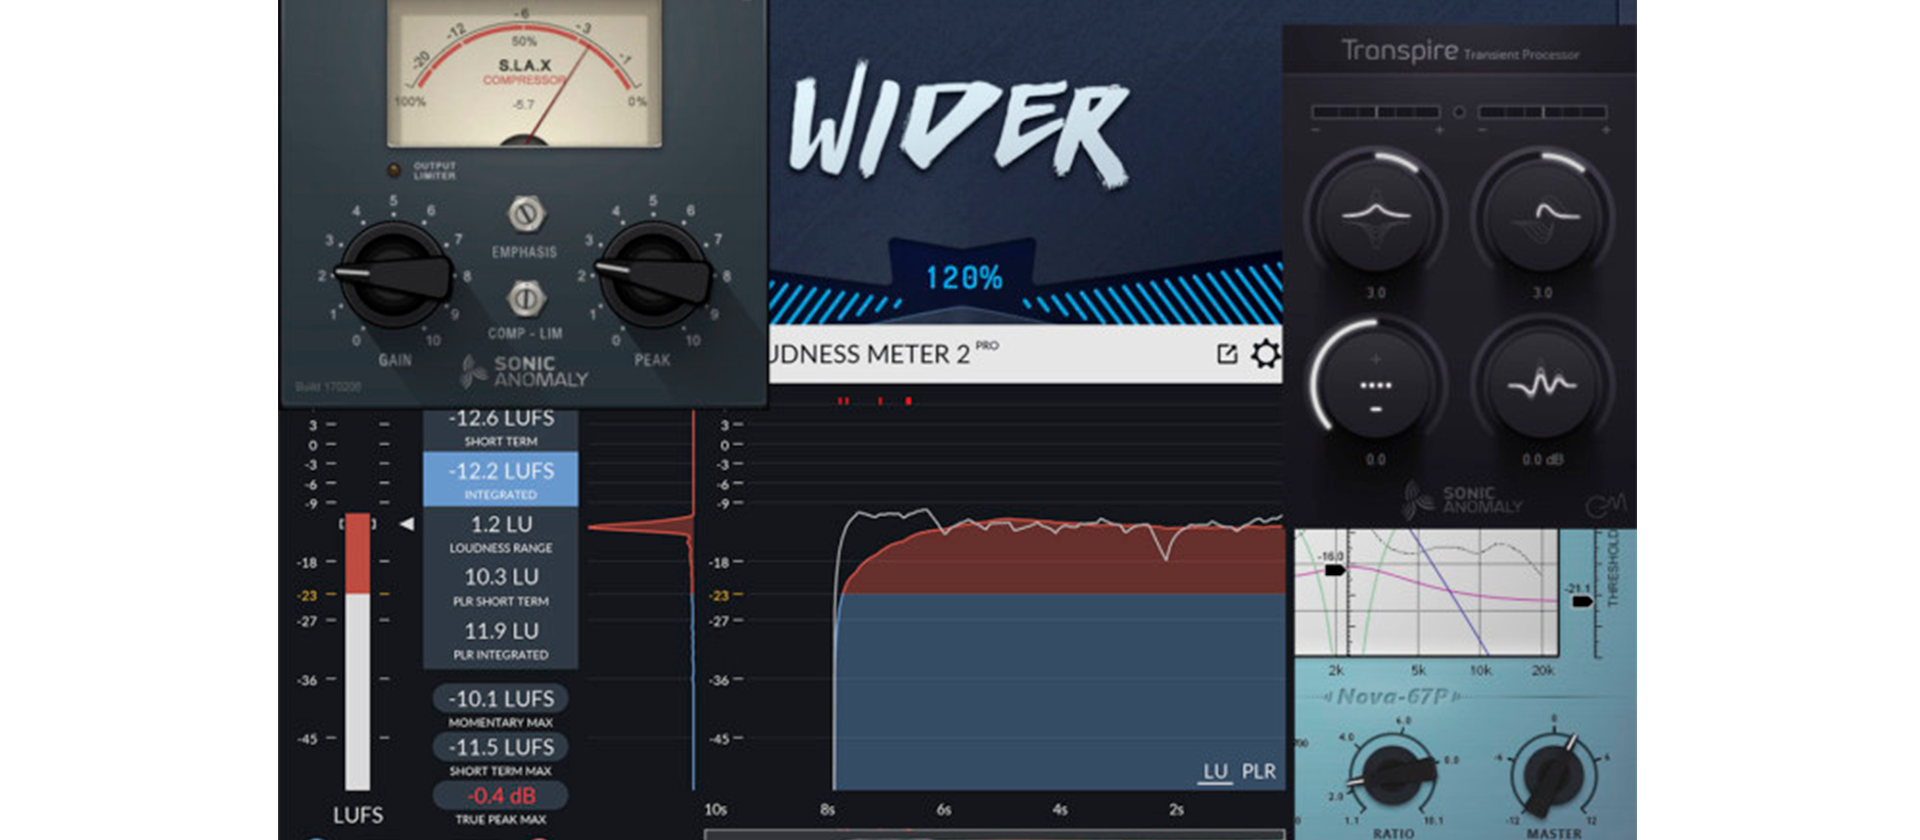Adjust the EMPHASIS screw on SLAX
Image resolution: width=1920 pixels, height=840 pixels.
[525, 214]
